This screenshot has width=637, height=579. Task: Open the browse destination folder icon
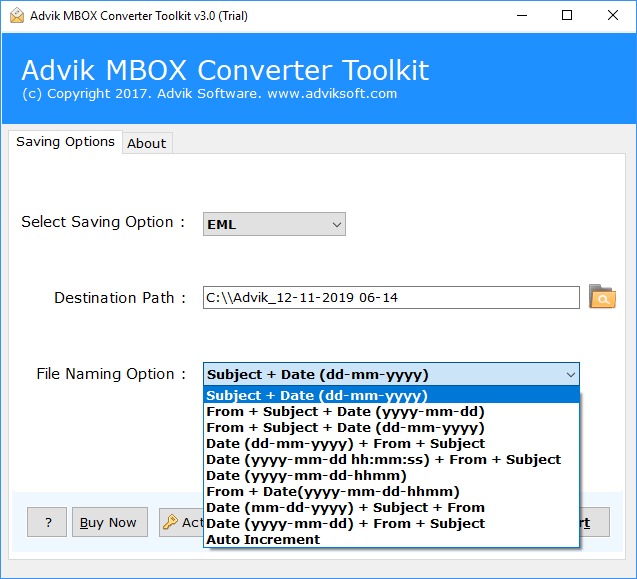click(602, 297)
